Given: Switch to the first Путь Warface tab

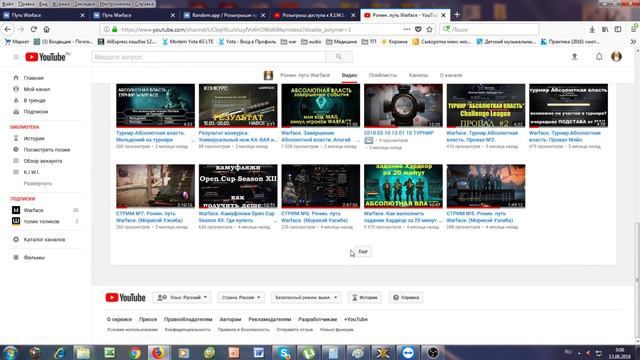Looking at the screenshot, I should point(44,15).
